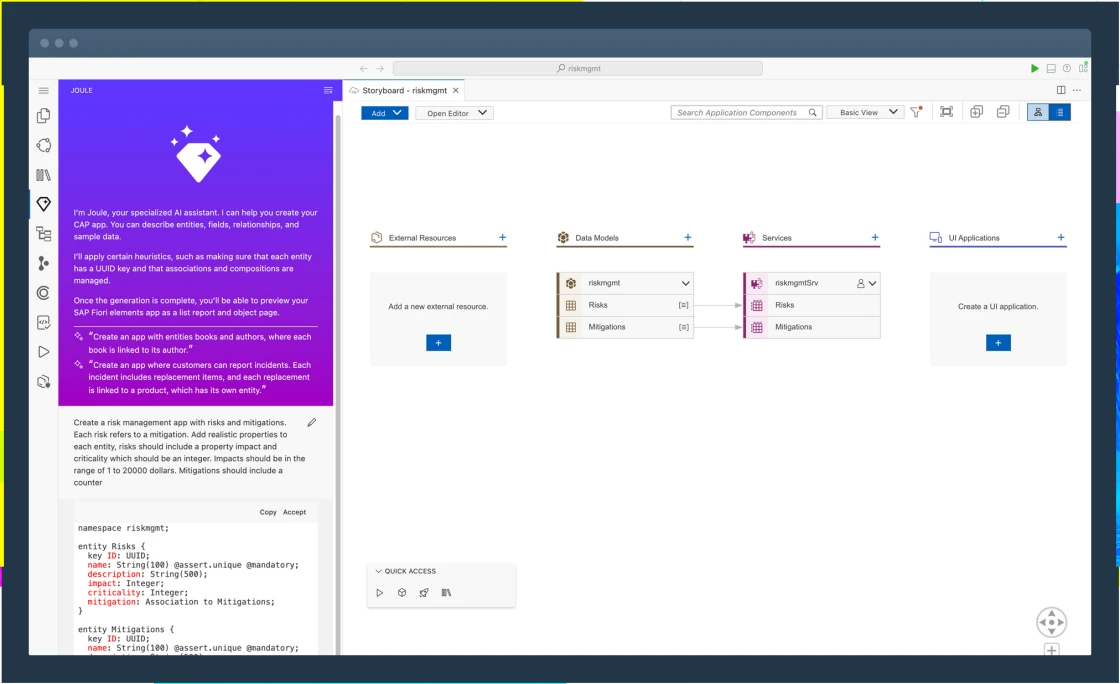Open Risks entity details icon in Data Models

coord(684,306)
